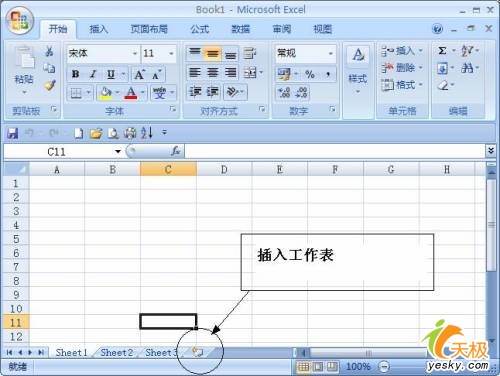The height and width of the screenshot is (376, 500).
Task: Switch to the 公式 ribbon tab
Action: click(x=200, y=29)
